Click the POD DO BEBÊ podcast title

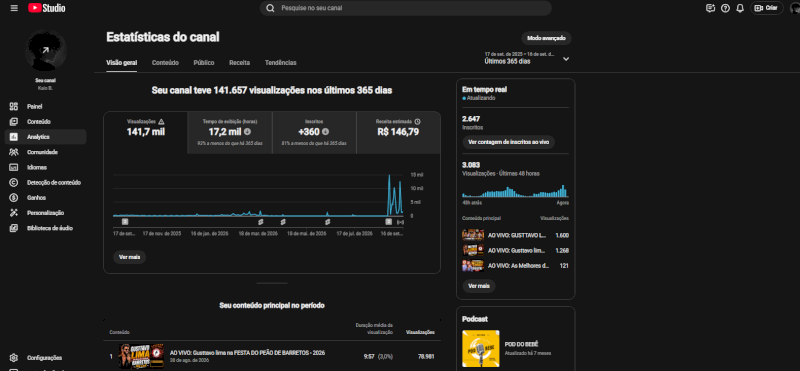[521, 344]
